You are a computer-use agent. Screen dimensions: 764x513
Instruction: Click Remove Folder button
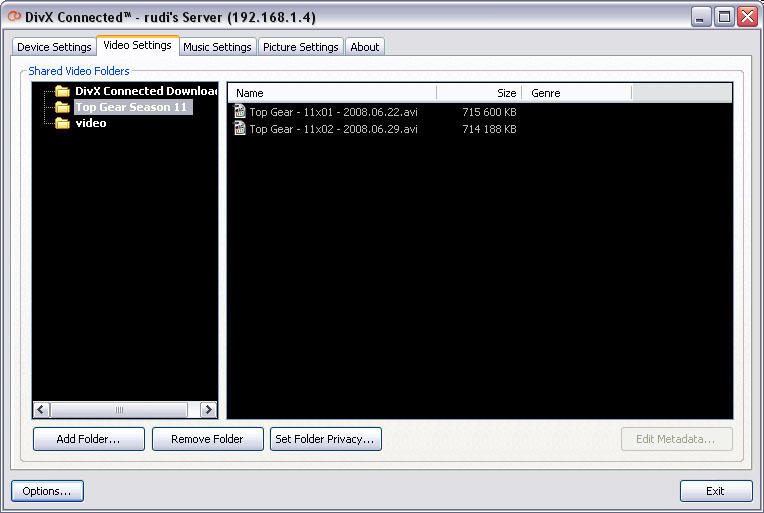[208, 439]
